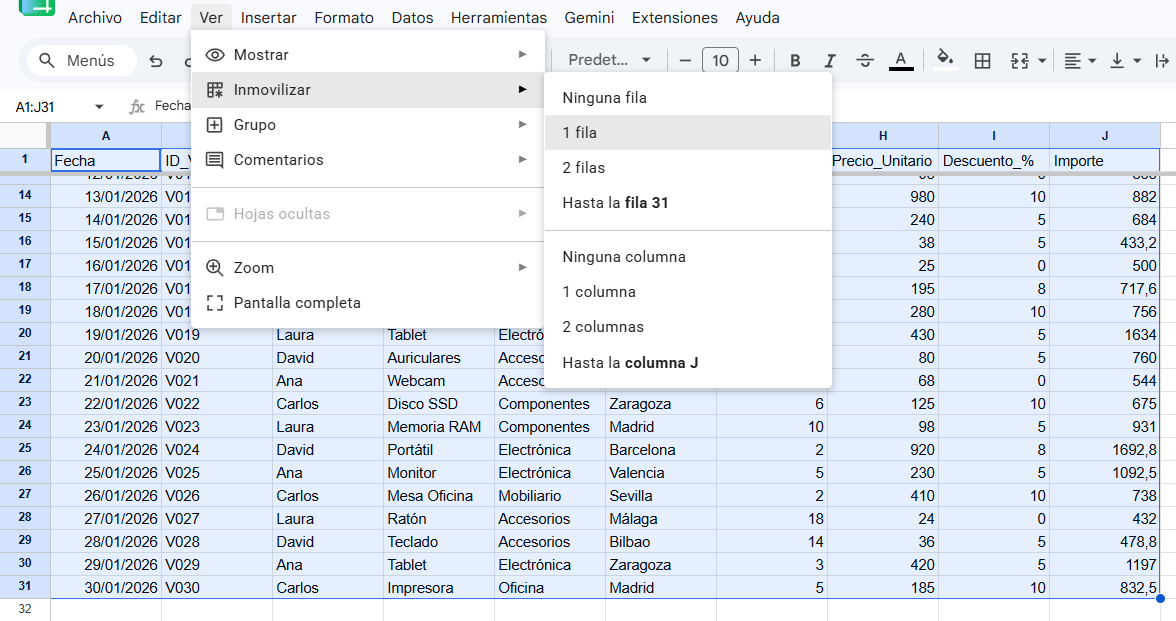
Task: Select row 31 header
Action: click(25, 586)
